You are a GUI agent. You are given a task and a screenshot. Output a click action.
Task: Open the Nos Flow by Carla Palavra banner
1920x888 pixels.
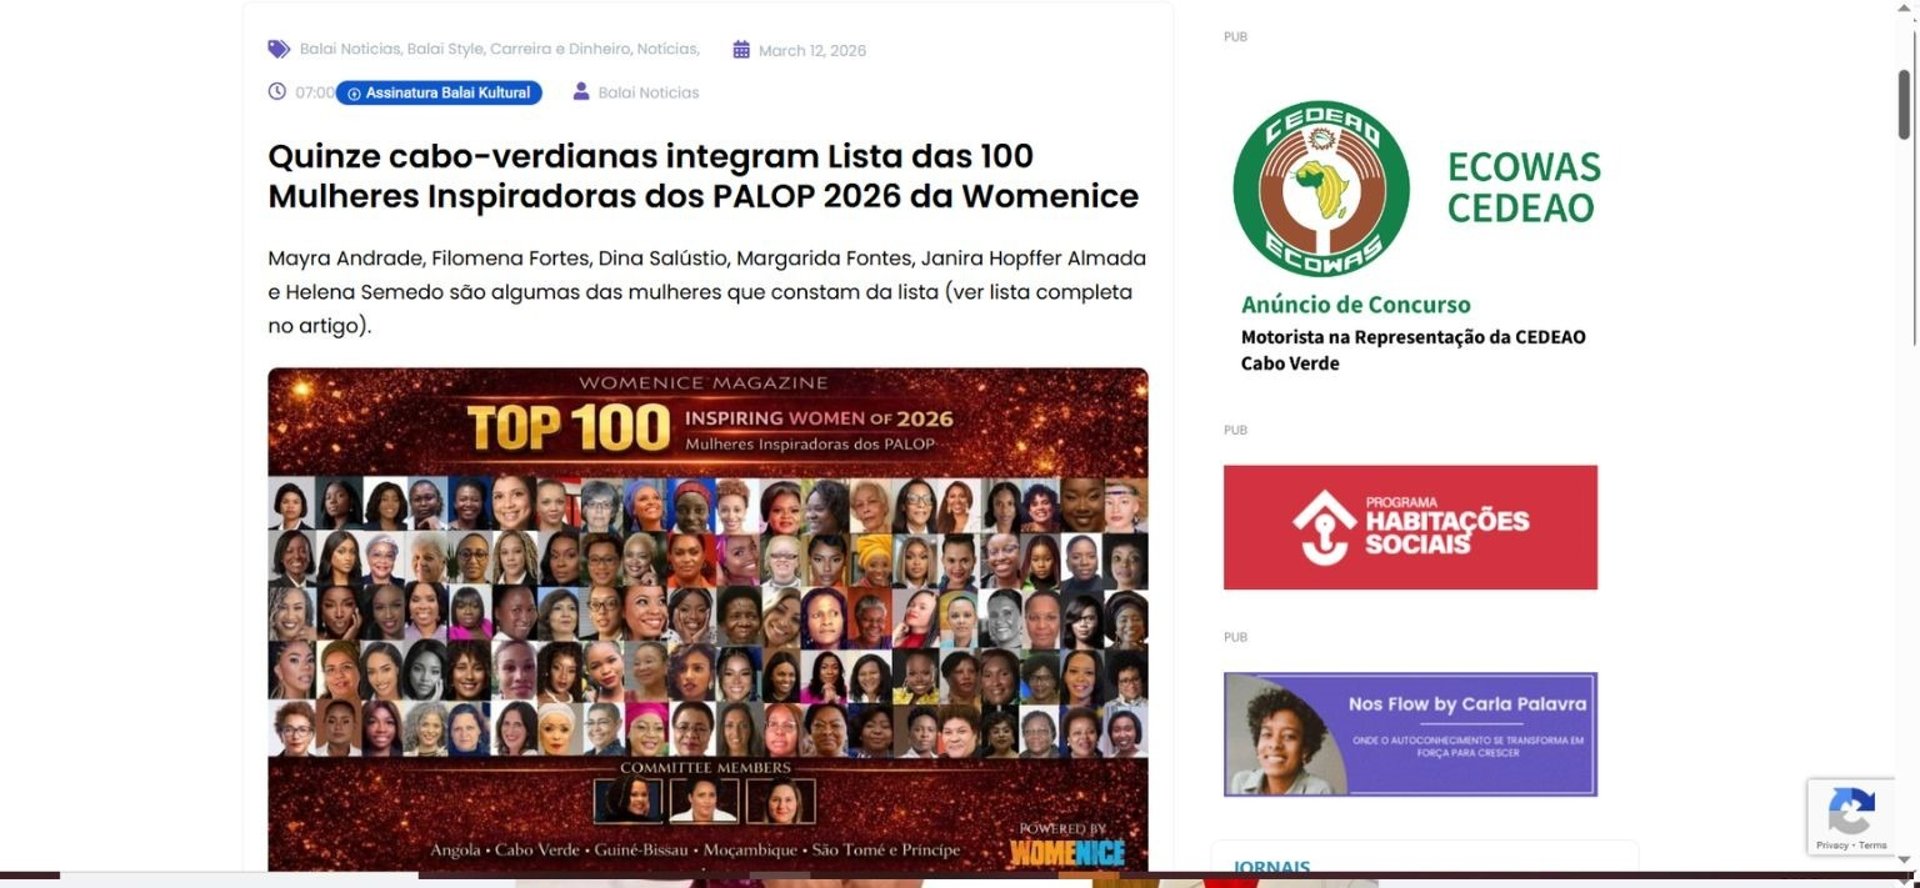[1410, 734]
